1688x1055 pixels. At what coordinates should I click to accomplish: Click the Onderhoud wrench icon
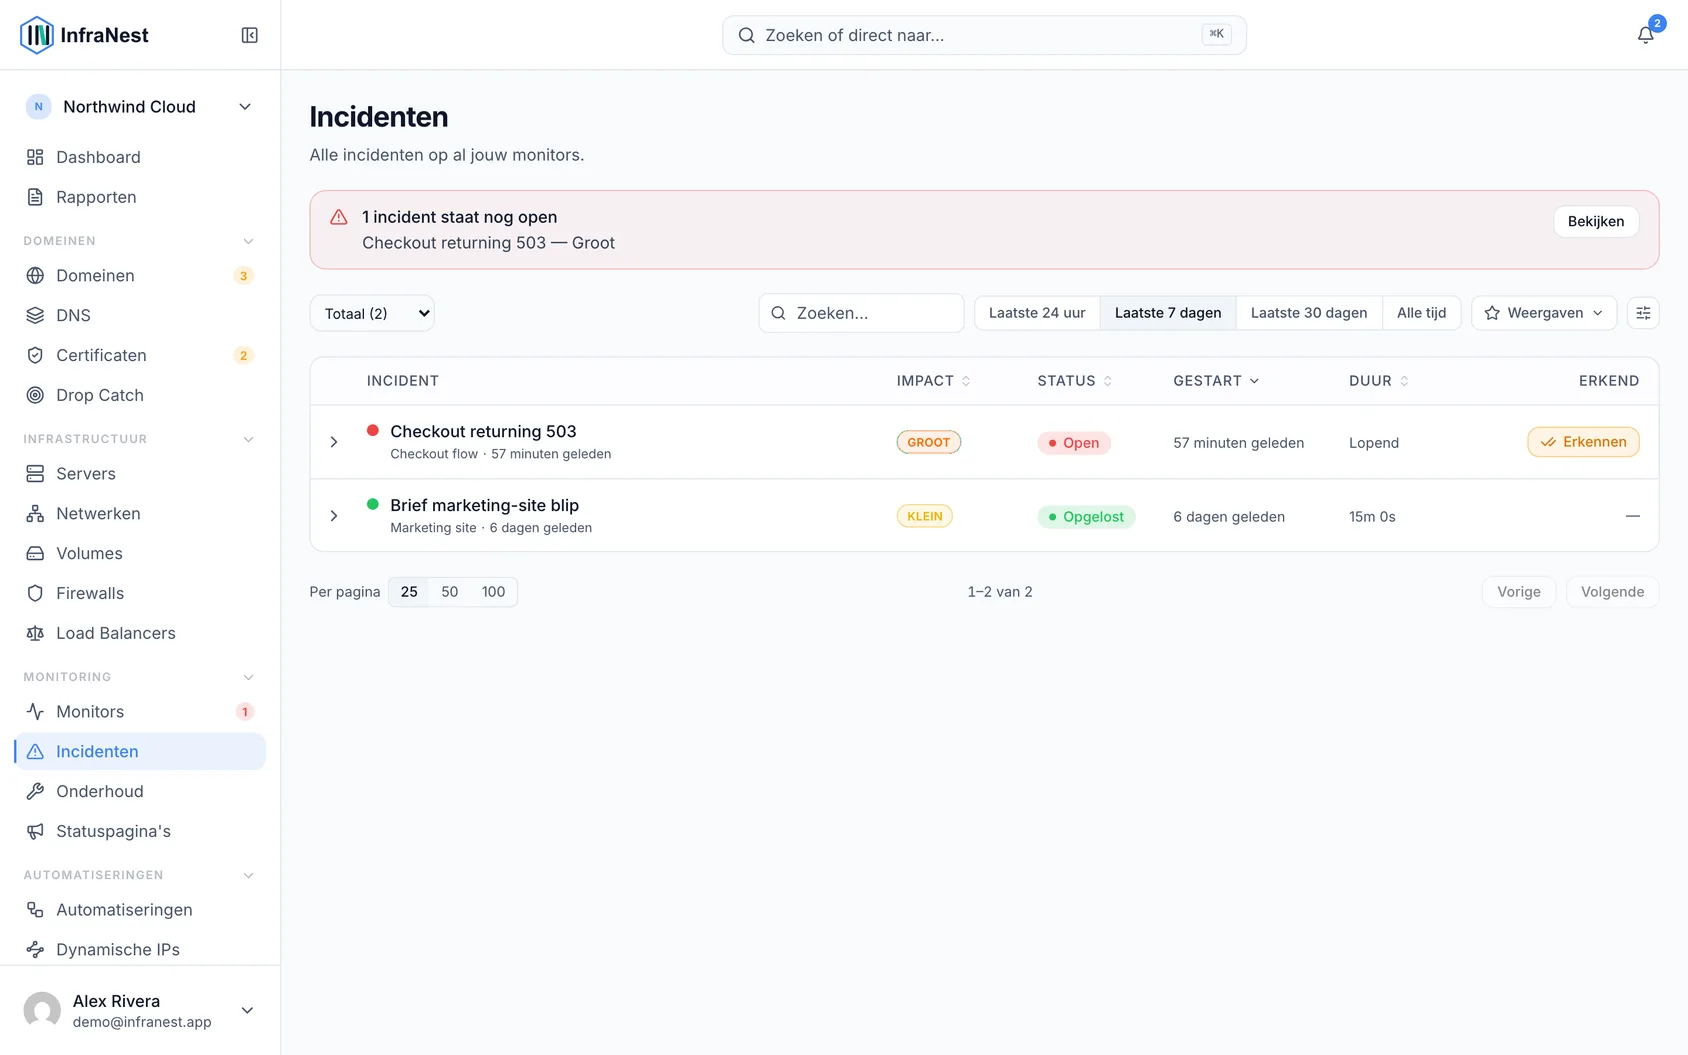35,791
